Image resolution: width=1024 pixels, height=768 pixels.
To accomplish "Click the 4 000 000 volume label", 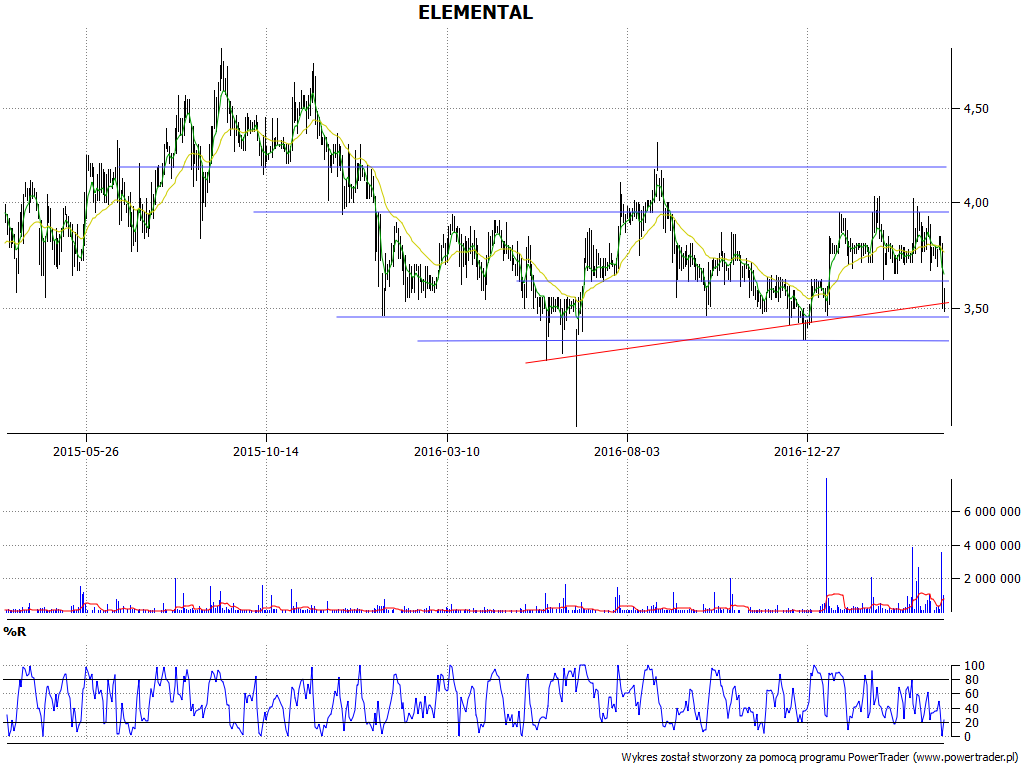I will click(x=992, y=545).
